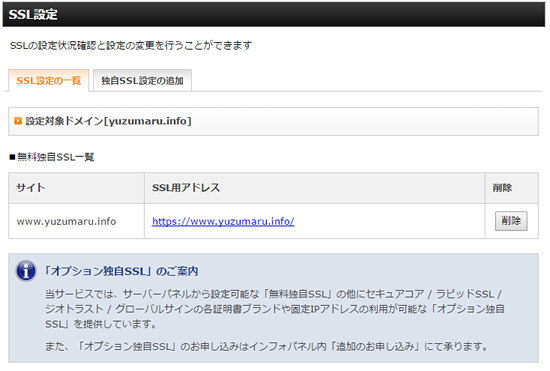Click the 削除 column header
Screen dimensions: 550x371
(x=512, y=188)
